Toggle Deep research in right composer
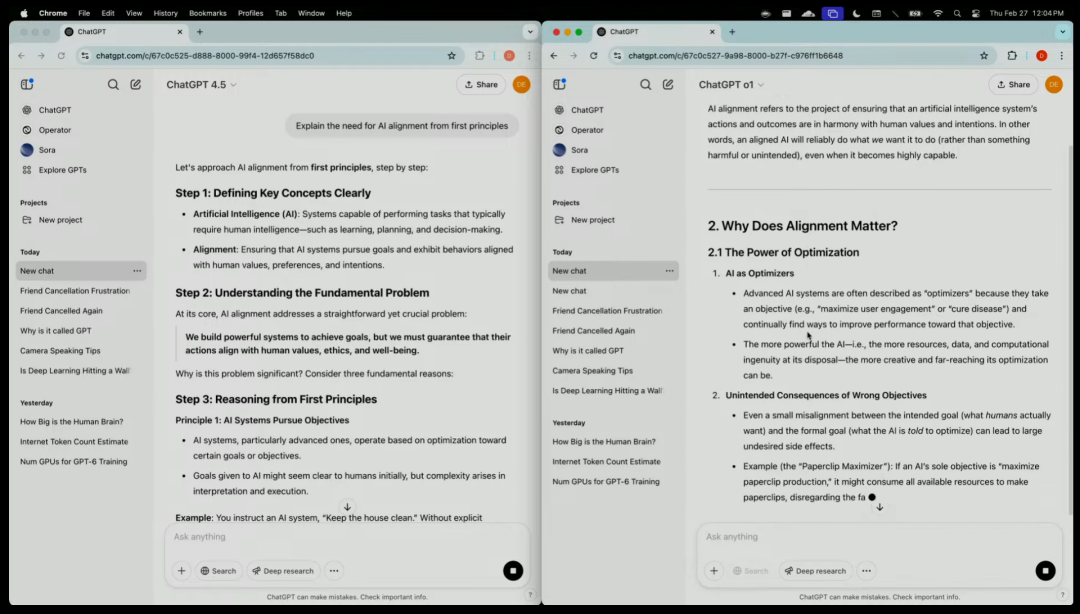 click(x=816, y=571)
